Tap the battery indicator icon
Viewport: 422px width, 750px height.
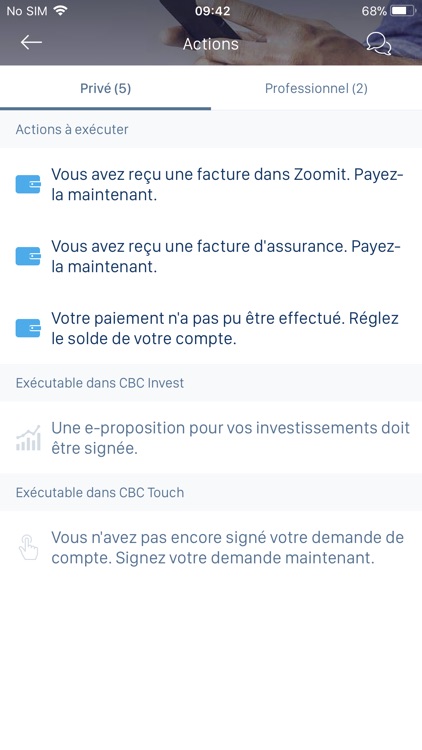[403, 11]
